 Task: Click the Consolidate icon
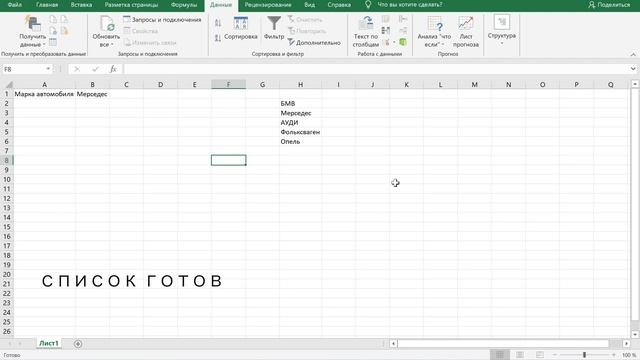tap(403, 19)
